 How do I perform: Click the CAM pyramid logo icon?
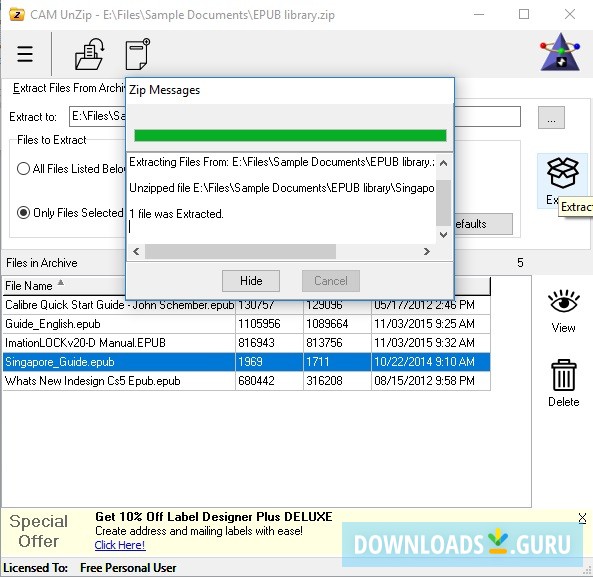tap(560, 52)
